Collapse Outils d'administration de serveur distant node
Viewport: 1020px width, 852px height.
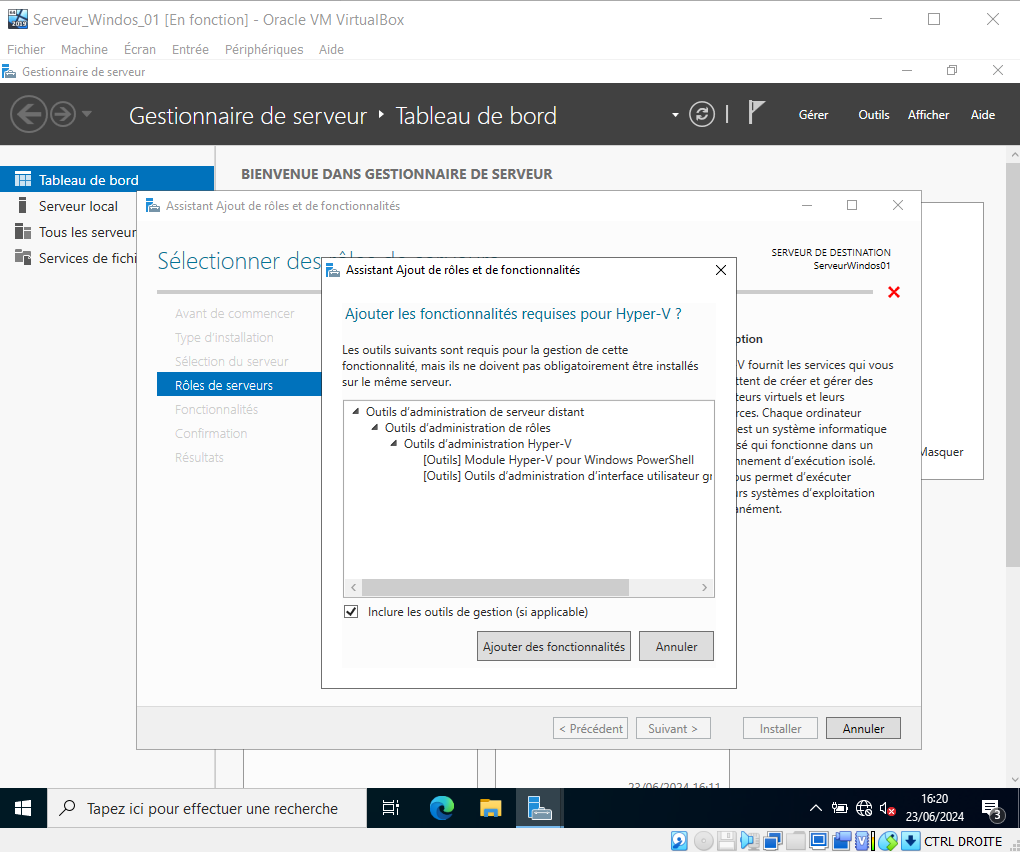(357, 412)
